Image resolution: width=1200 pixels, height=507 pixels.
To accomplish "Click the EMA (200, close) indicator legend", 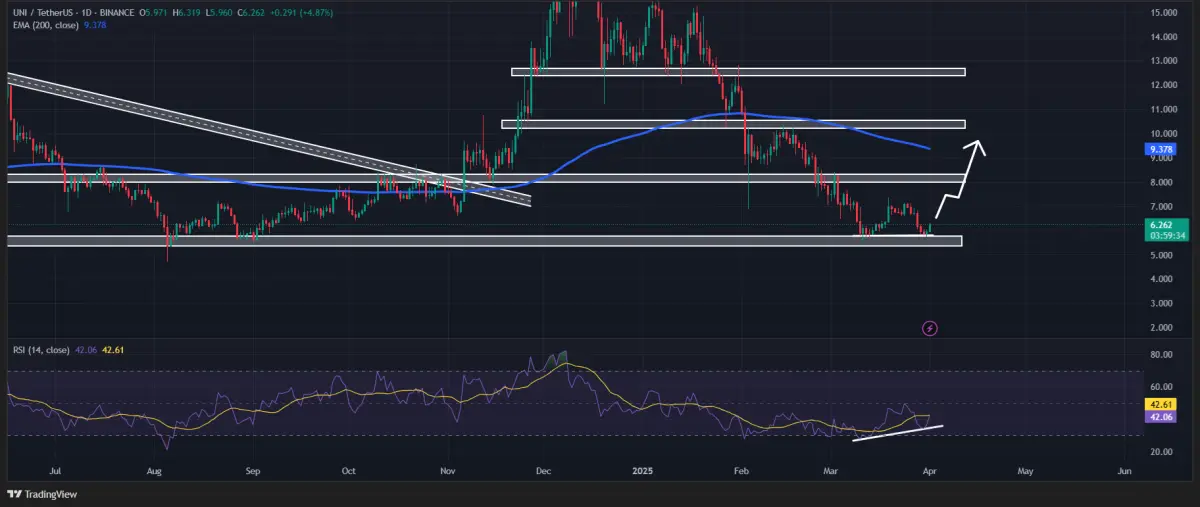I will point(46,26).
